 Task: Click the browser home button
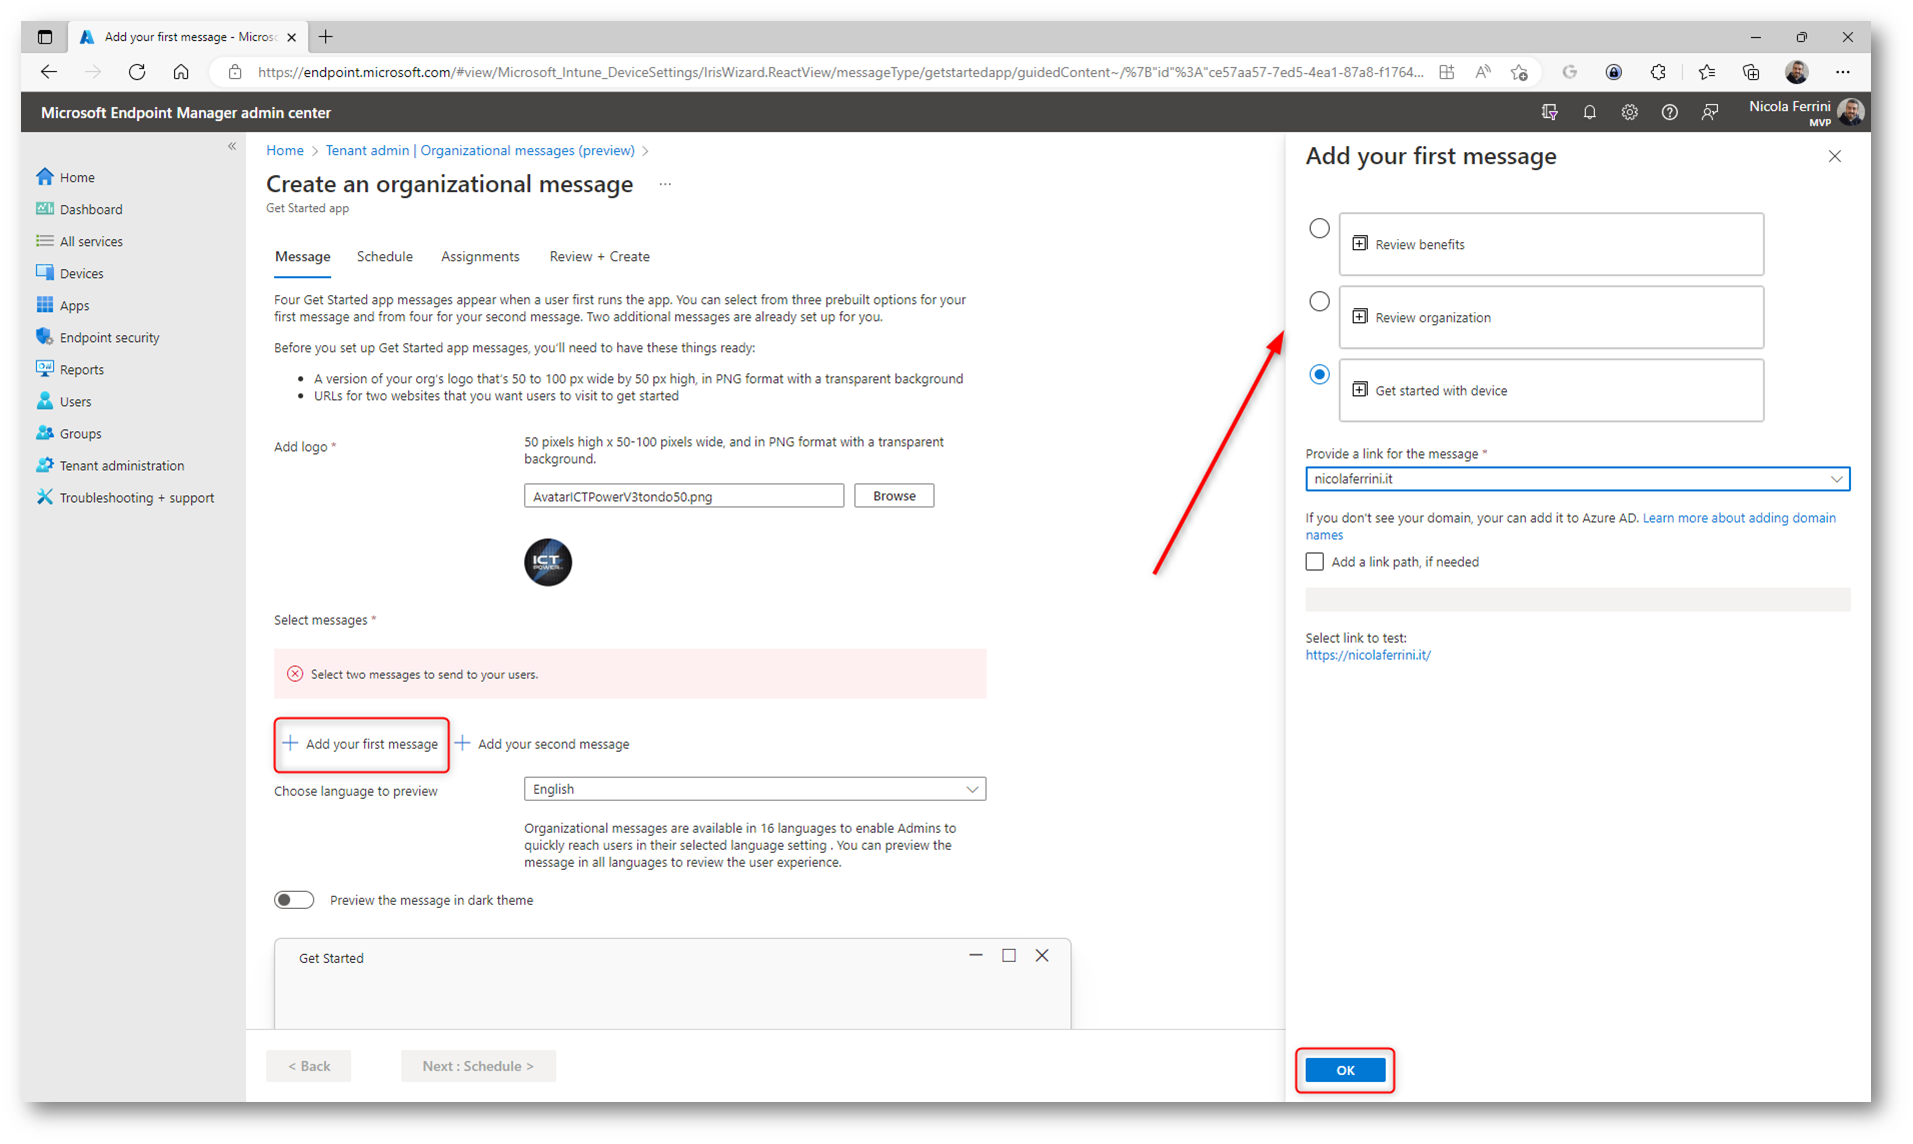click(x=181, y=72)
